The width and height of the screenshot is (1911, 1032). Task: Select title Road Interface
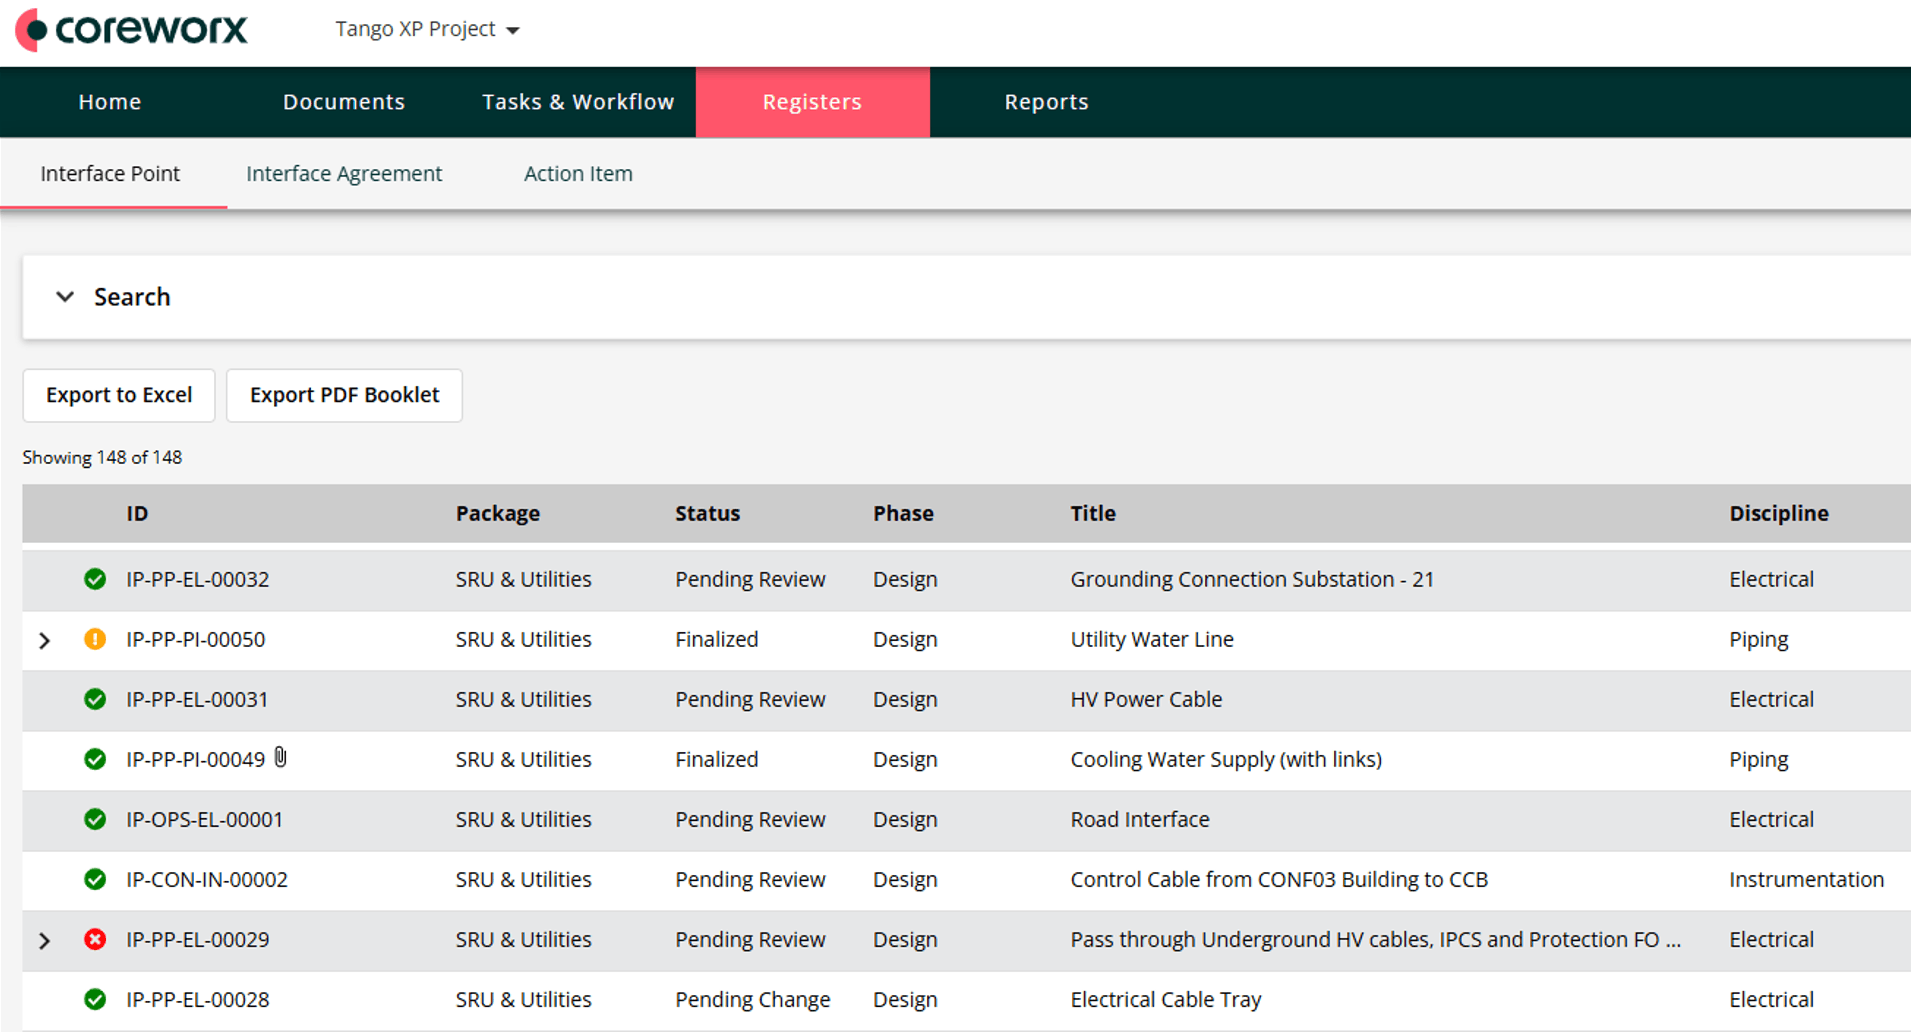(1140, 819)
